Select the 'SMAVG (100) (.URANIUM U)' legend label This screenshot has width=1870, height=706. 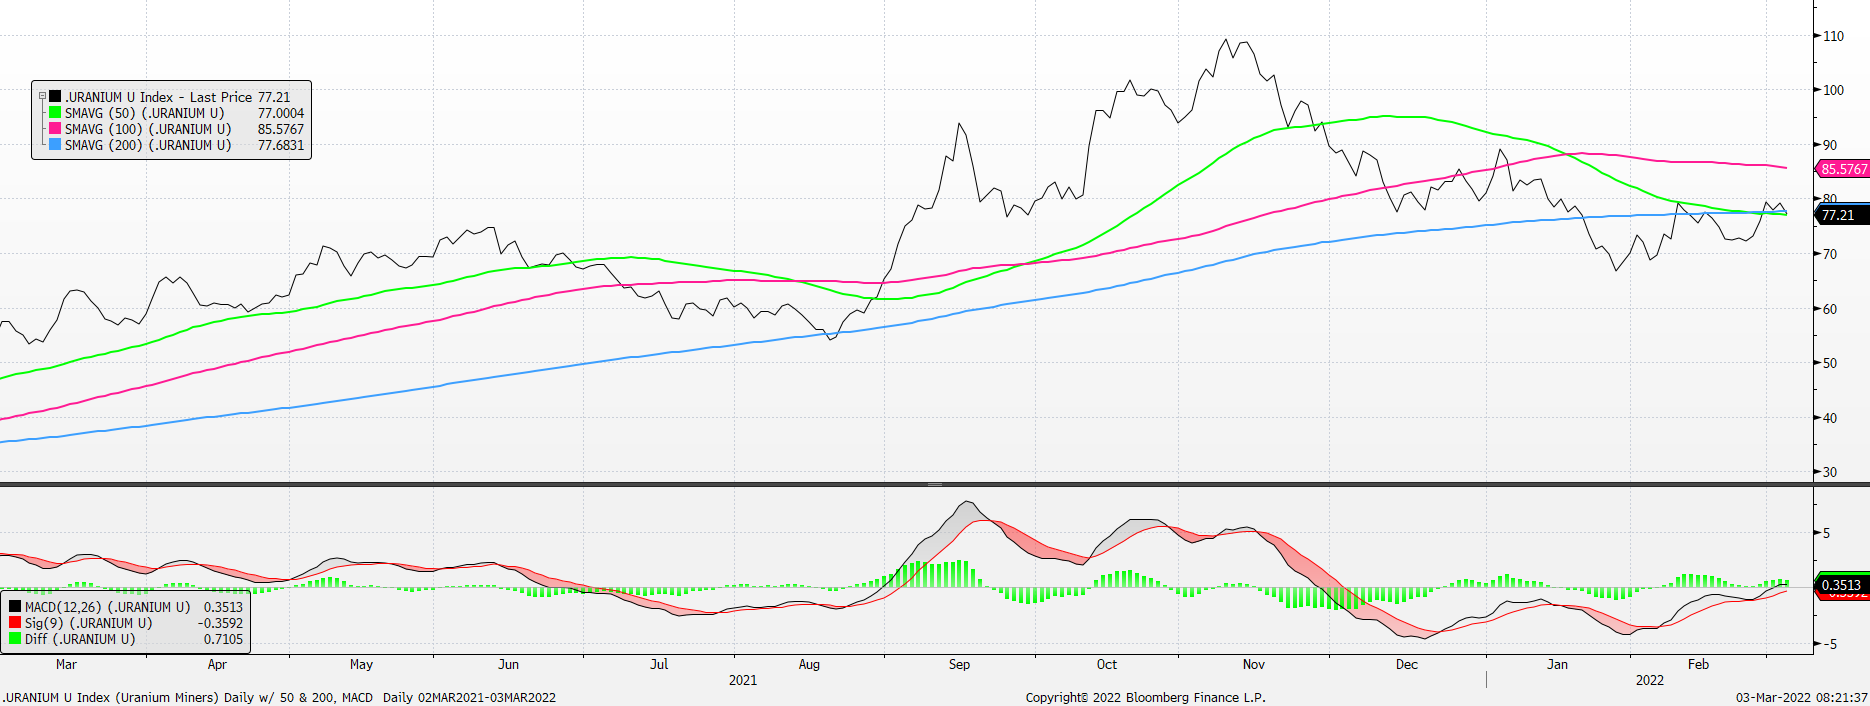coord(148,129)
